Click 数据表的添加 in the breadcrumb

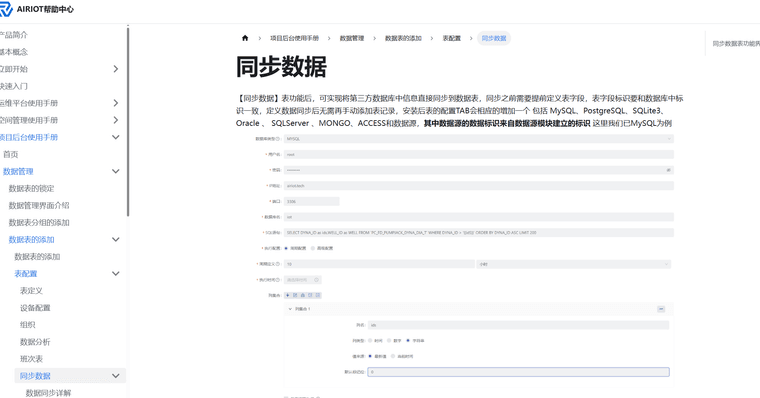click(403, 38)
